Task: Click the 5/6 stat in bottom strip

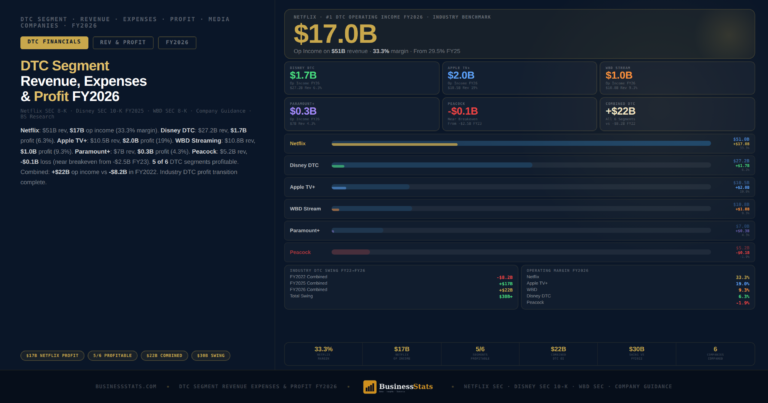Action: pyautogui.click(x=480, y=353)
